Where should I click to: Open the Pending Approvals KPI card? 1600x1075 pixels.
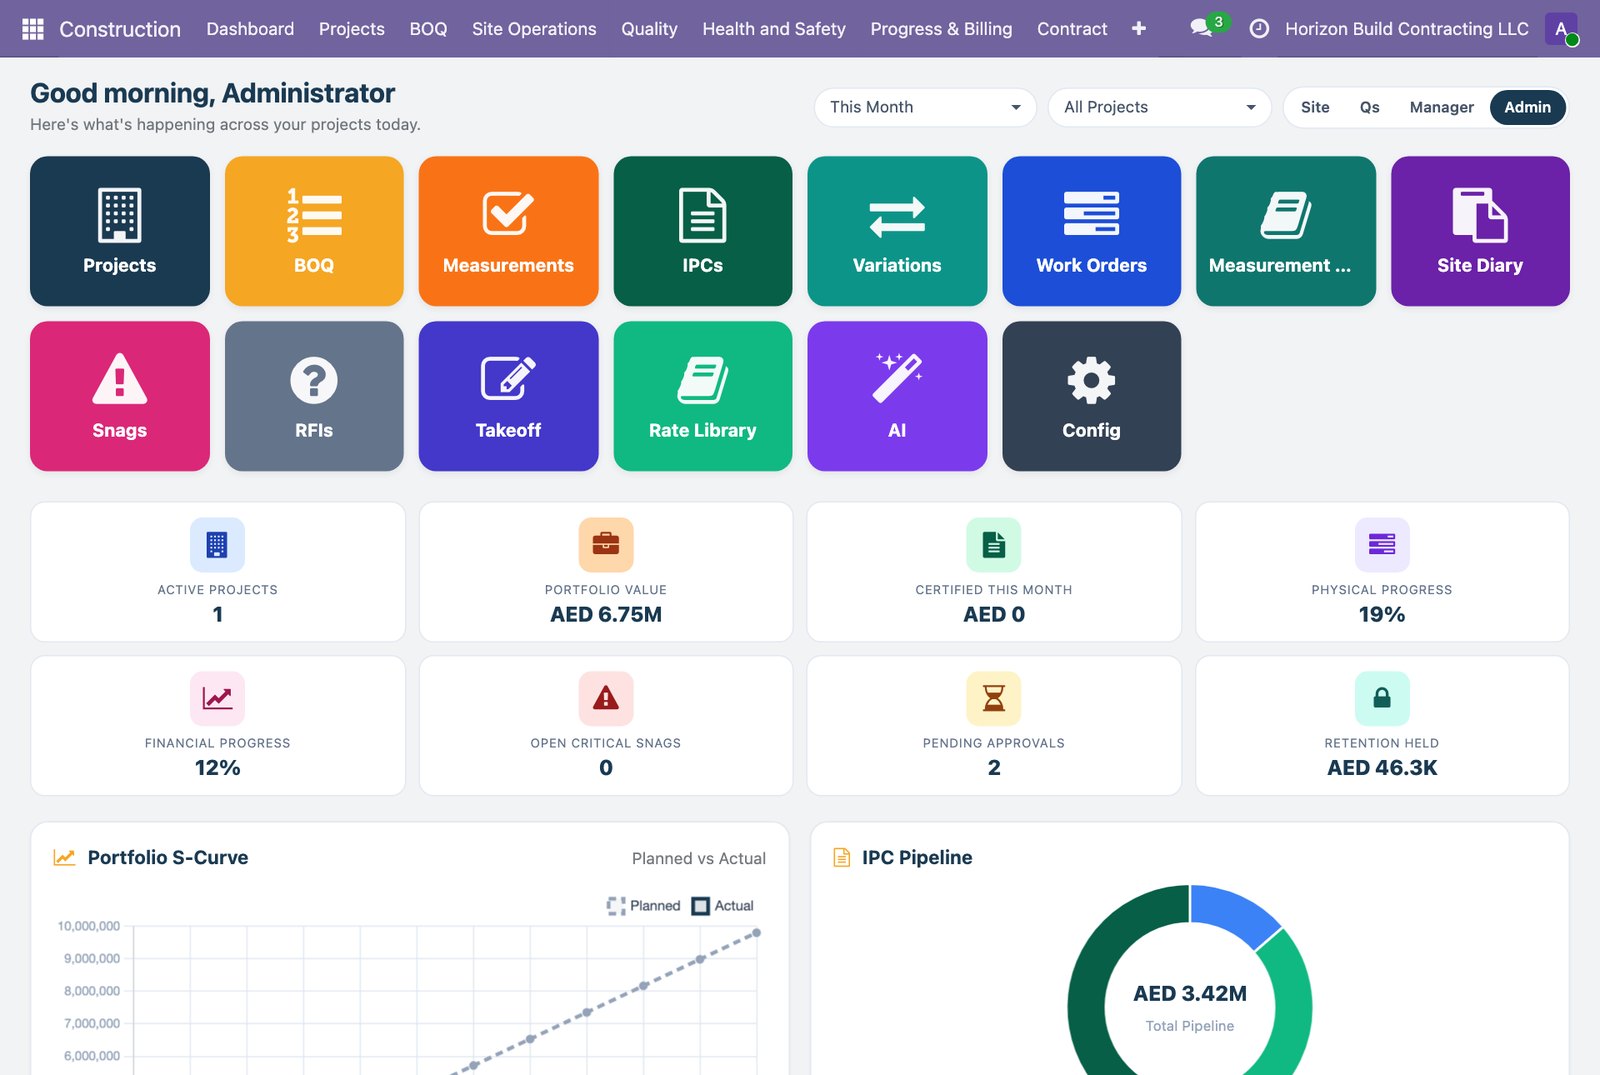[994, 726]
